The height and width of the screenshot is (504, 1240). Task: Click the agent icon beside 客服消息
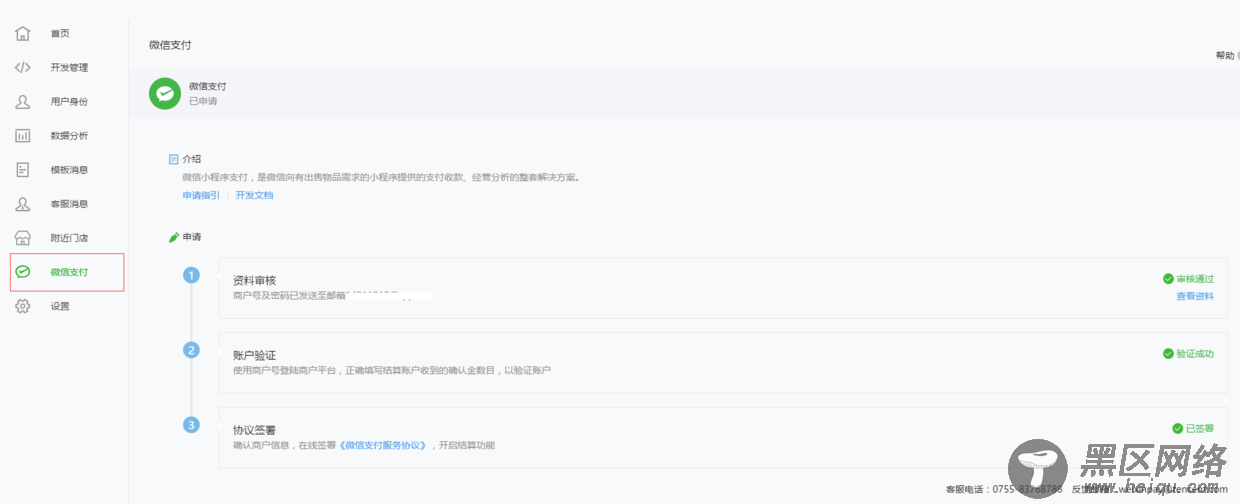22,203
